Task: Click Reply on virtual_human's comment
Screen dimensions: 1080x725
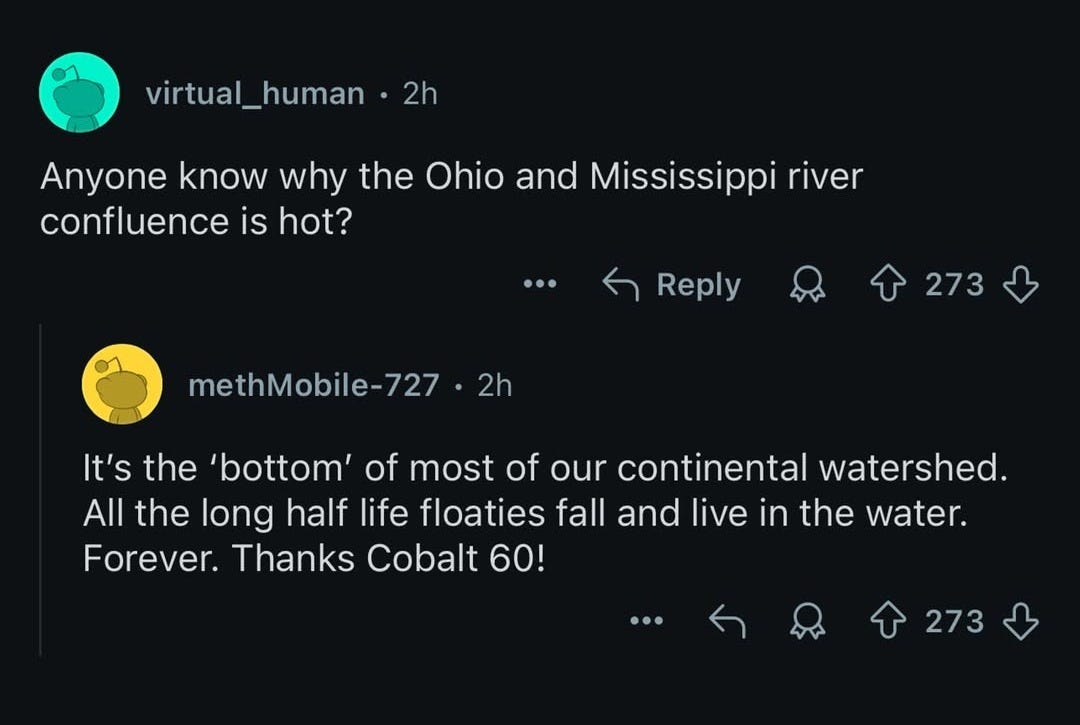Action: 672,286
